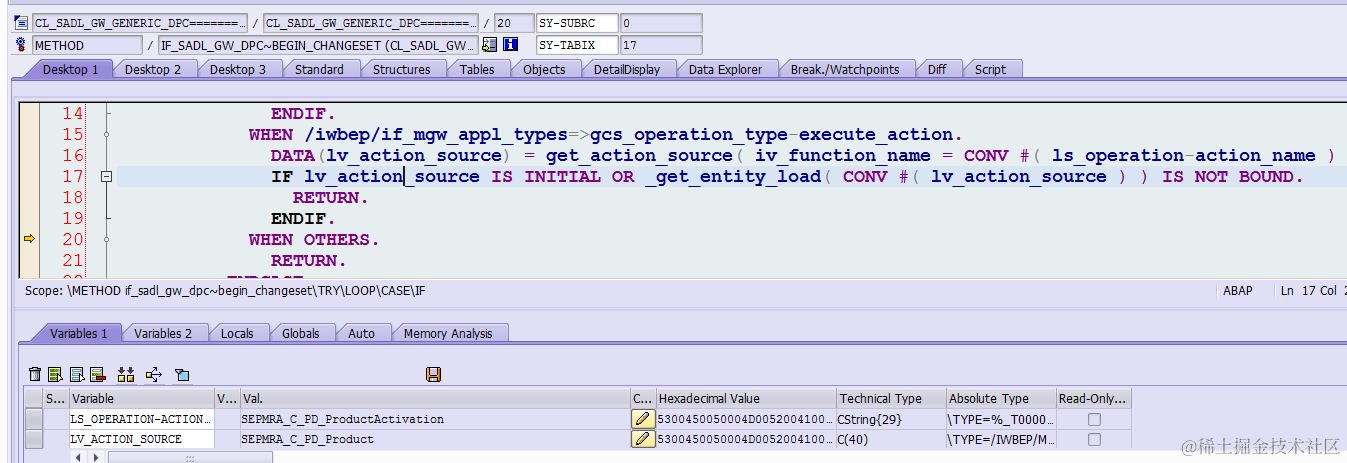Open the Break./Watchpoints tab

845,69
